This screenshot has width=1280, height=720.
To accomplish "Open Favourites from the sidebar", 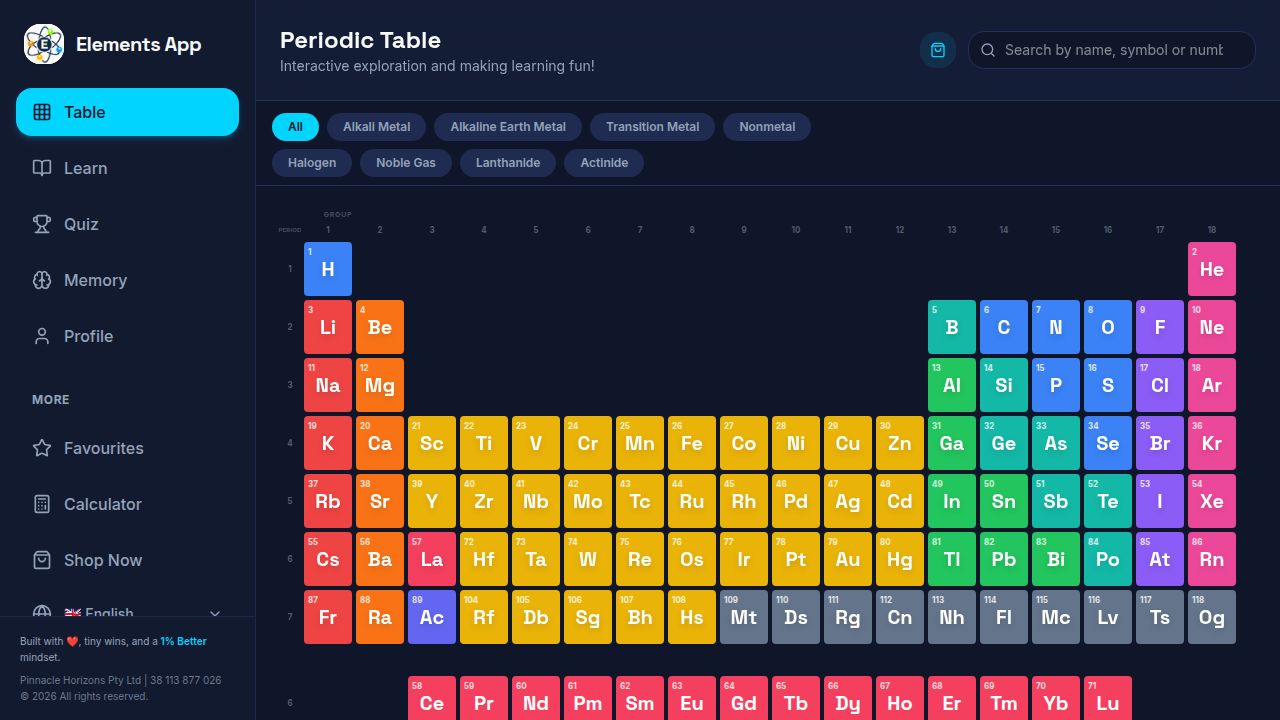I will (127, 448).
